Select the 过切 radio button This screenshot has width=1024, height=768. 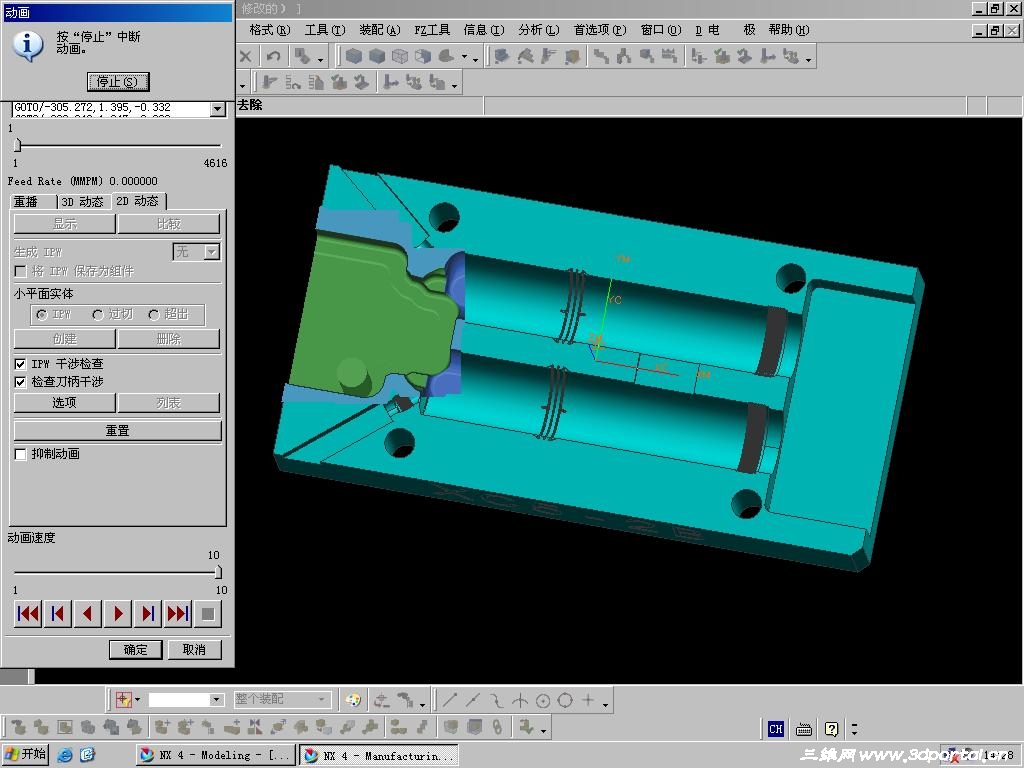point(98,315)
